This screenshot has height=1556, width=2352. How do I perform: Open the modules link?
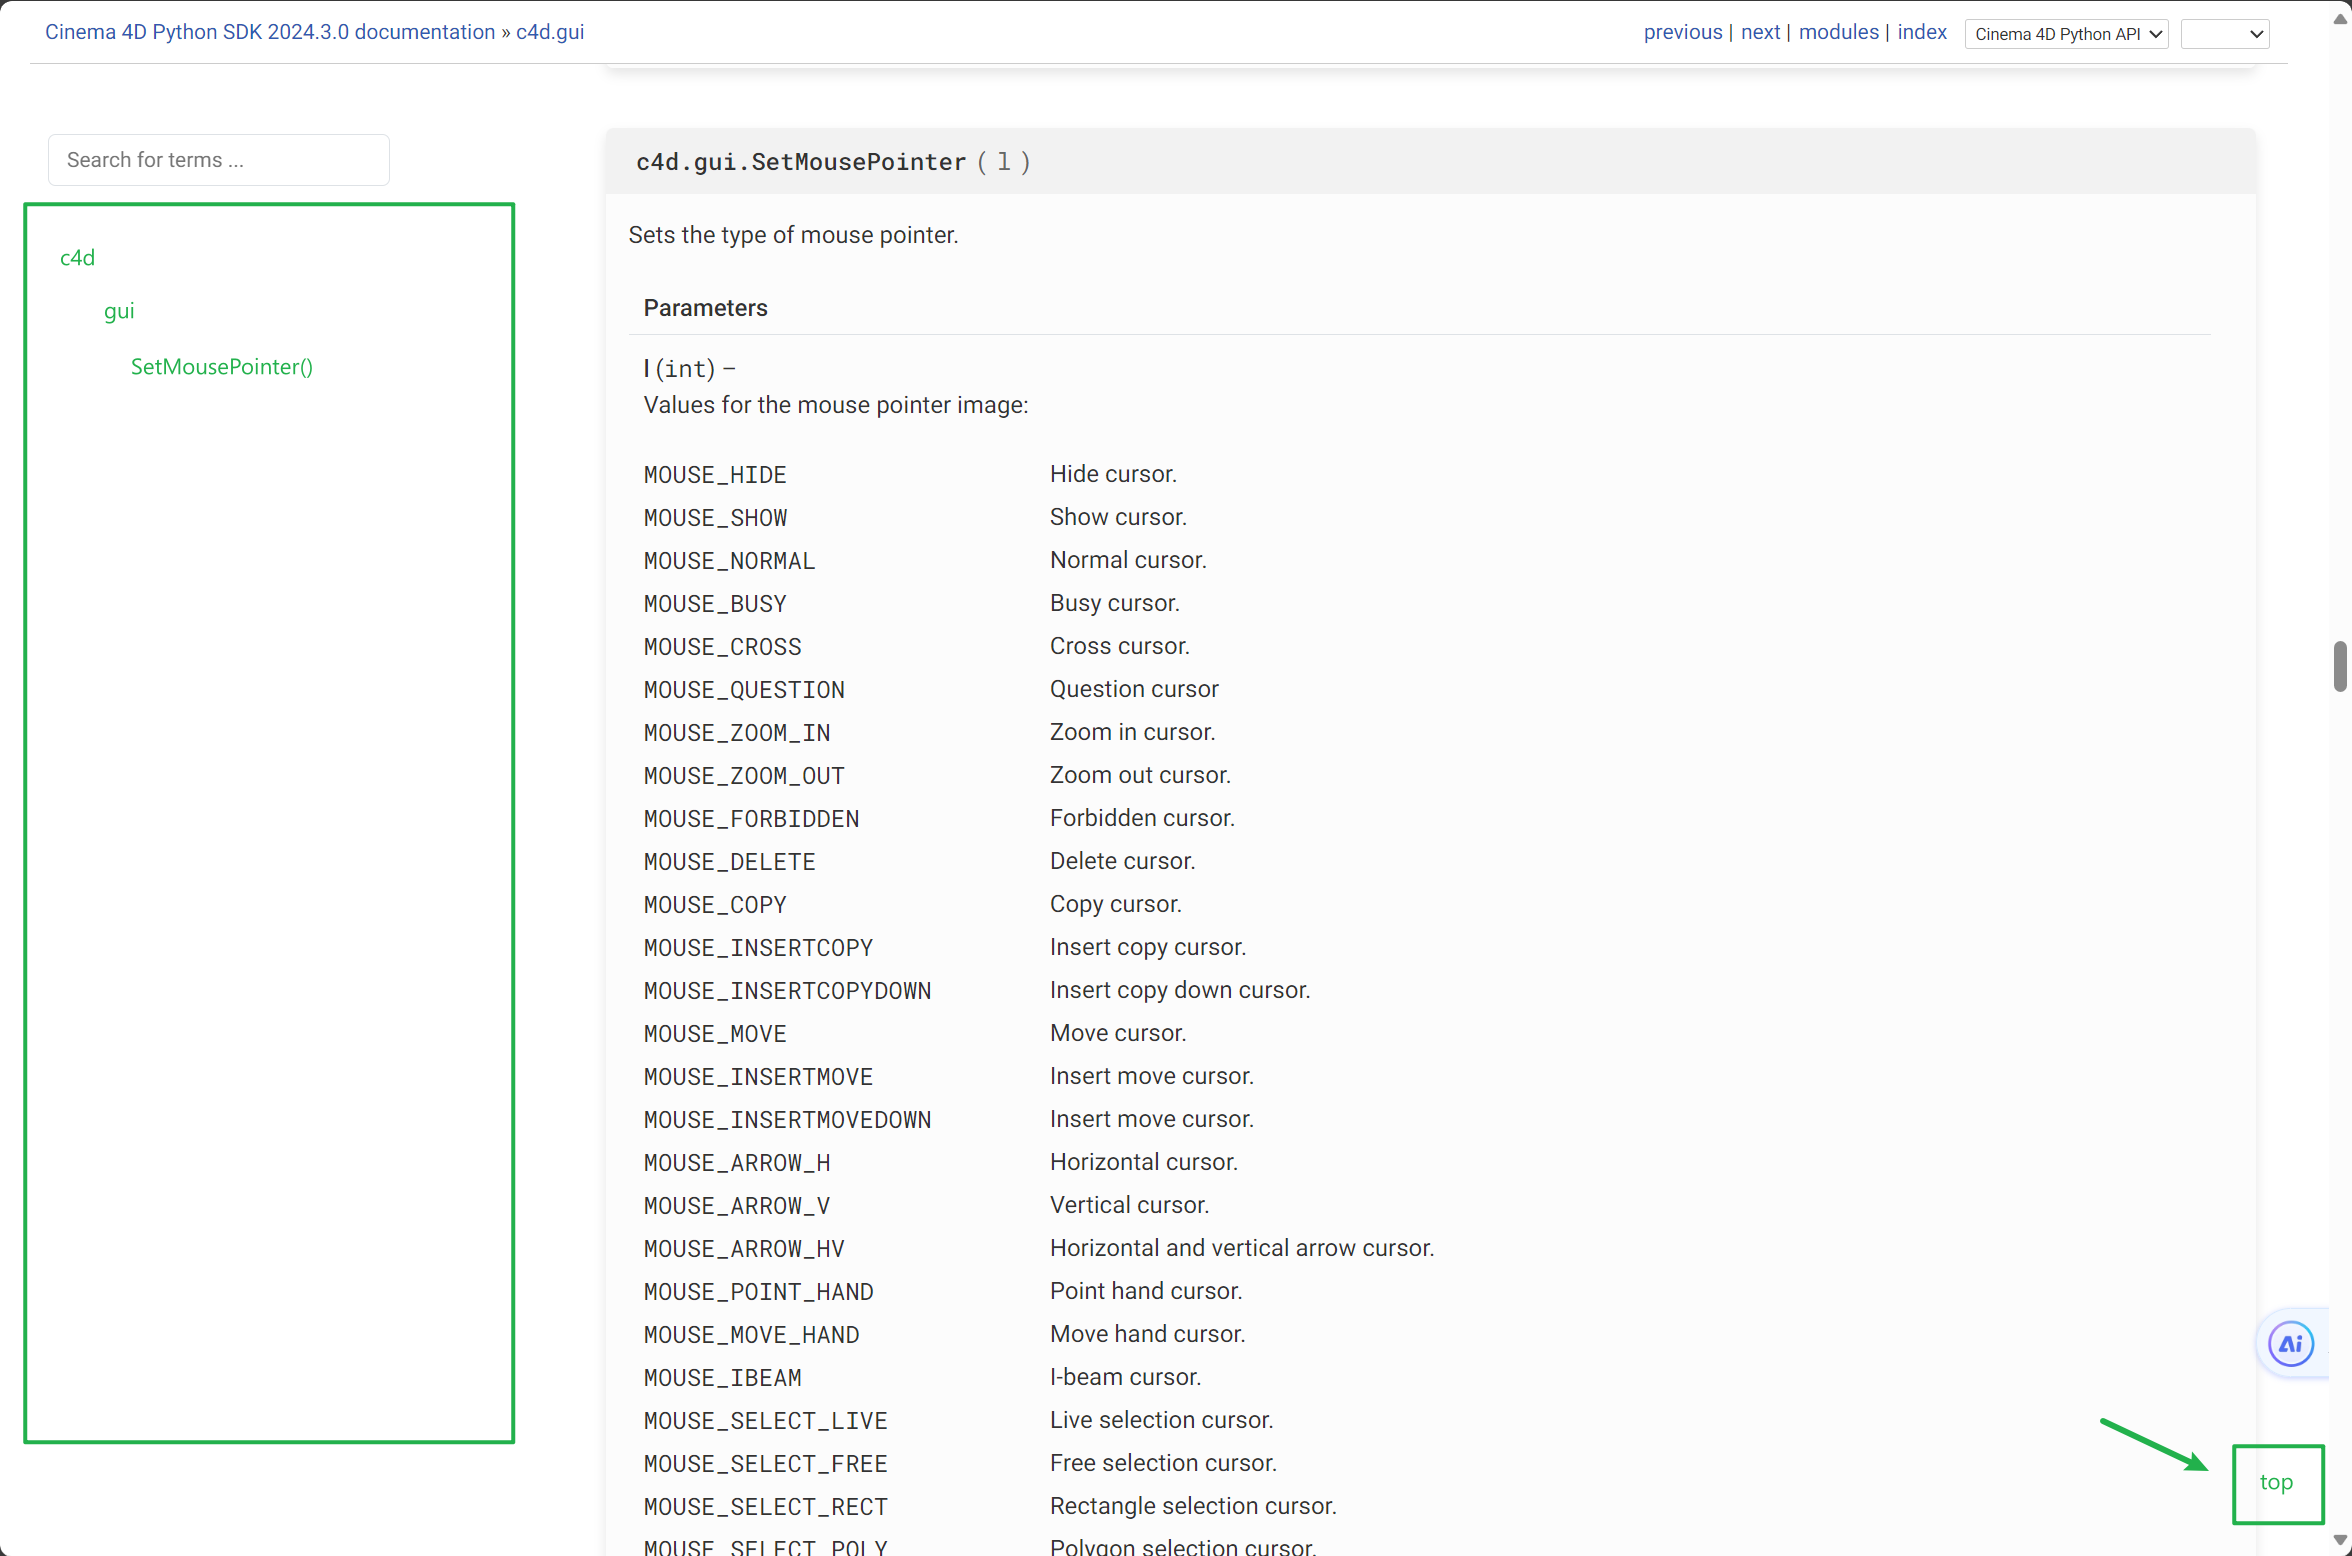click(x=1838, y=32)
